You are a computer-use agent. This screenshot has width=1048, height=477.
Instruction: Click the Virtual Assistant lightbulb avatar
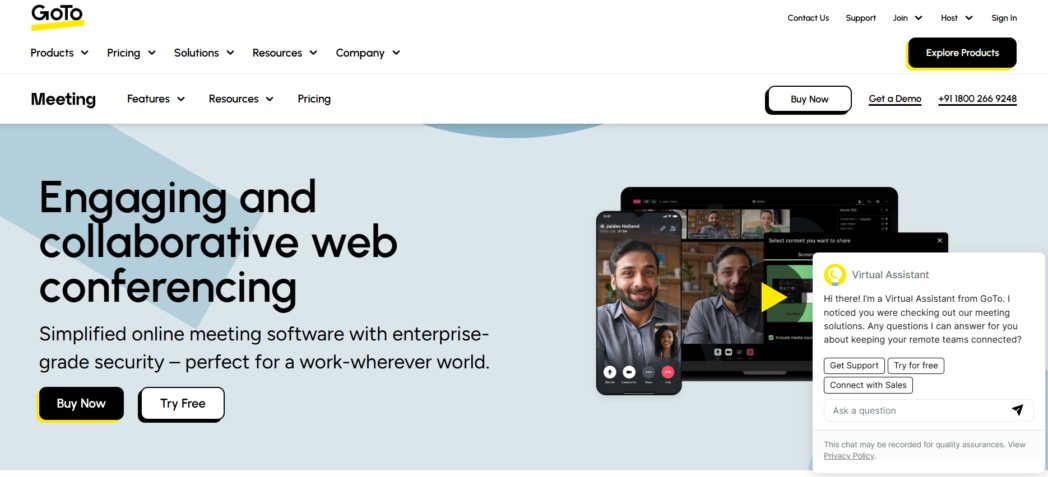[x=835, y=275]
